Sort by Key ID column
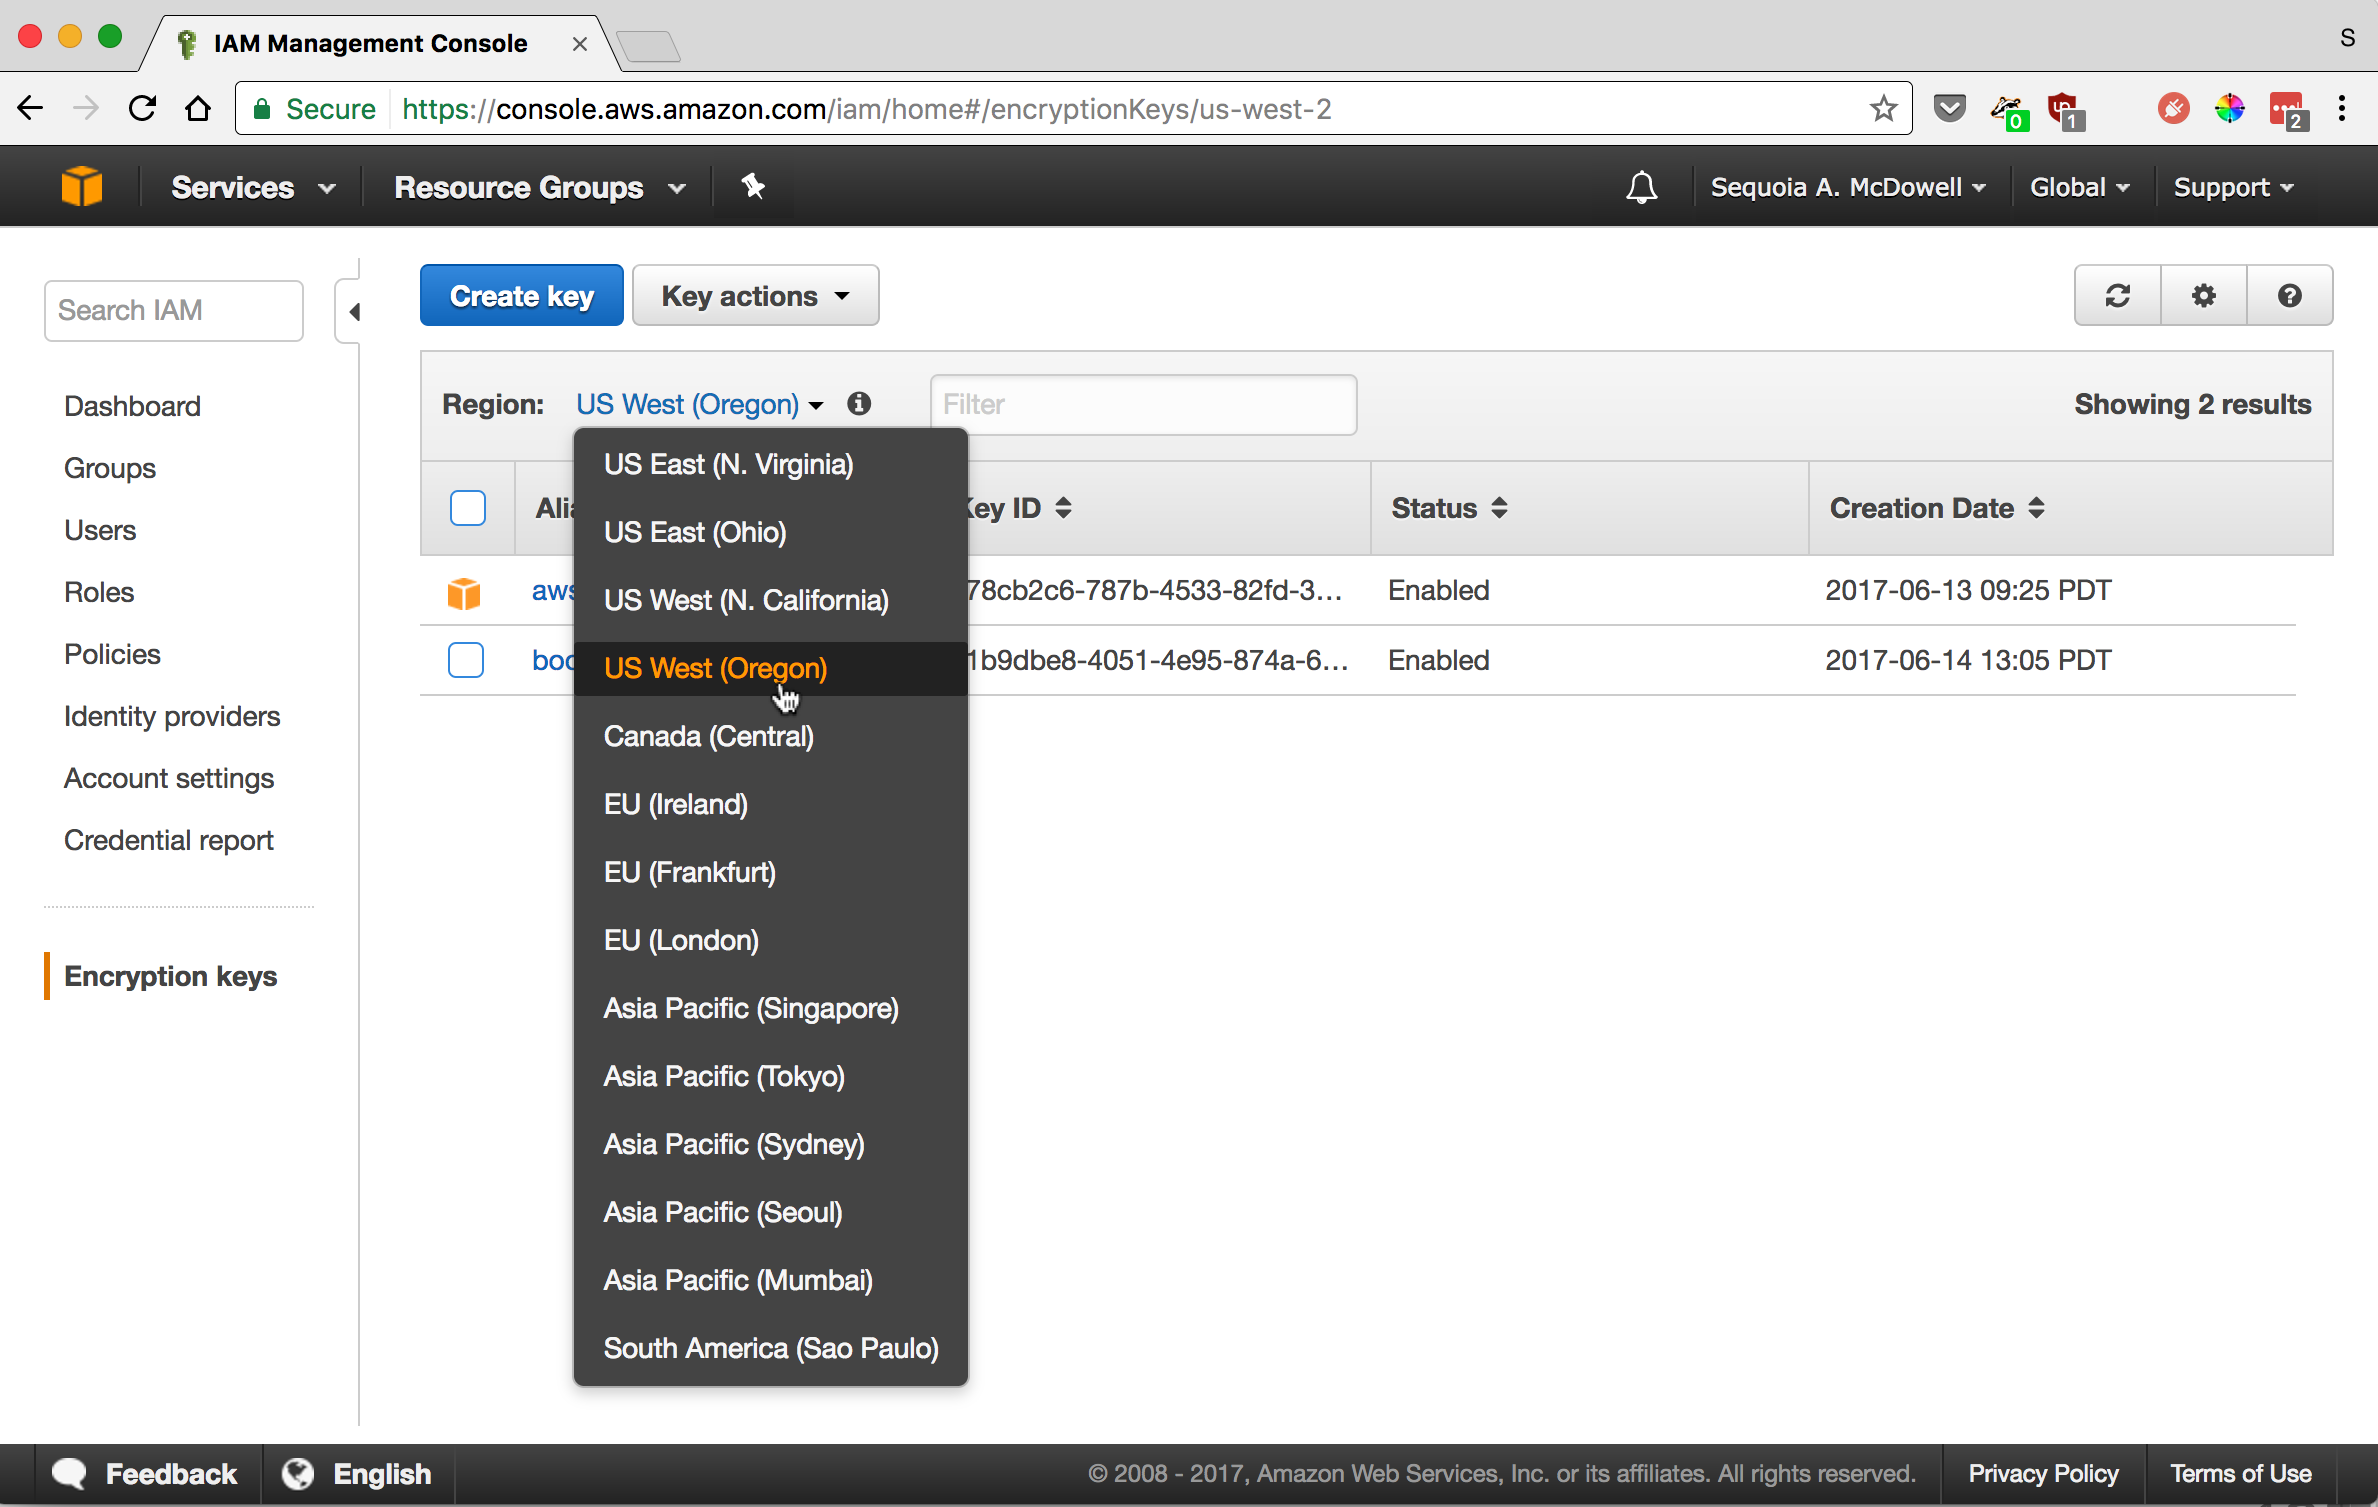 pyautogui.click(x=1017, y=508)
